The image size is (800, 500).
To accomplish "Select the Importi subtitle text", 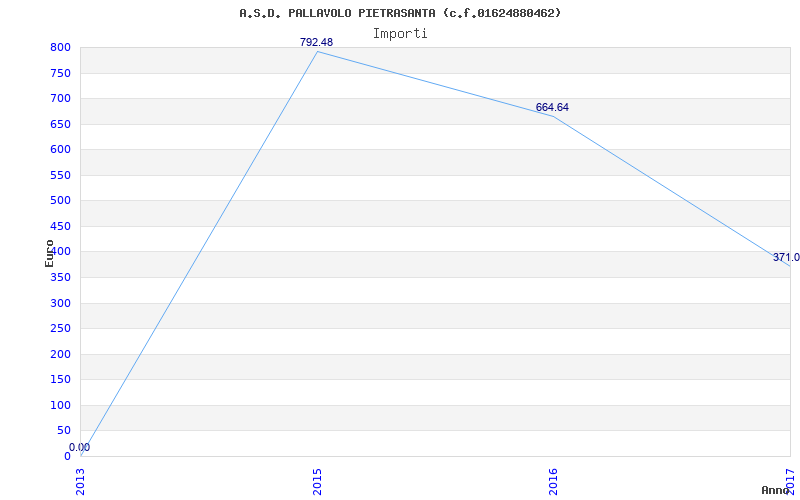I will 400,34.
